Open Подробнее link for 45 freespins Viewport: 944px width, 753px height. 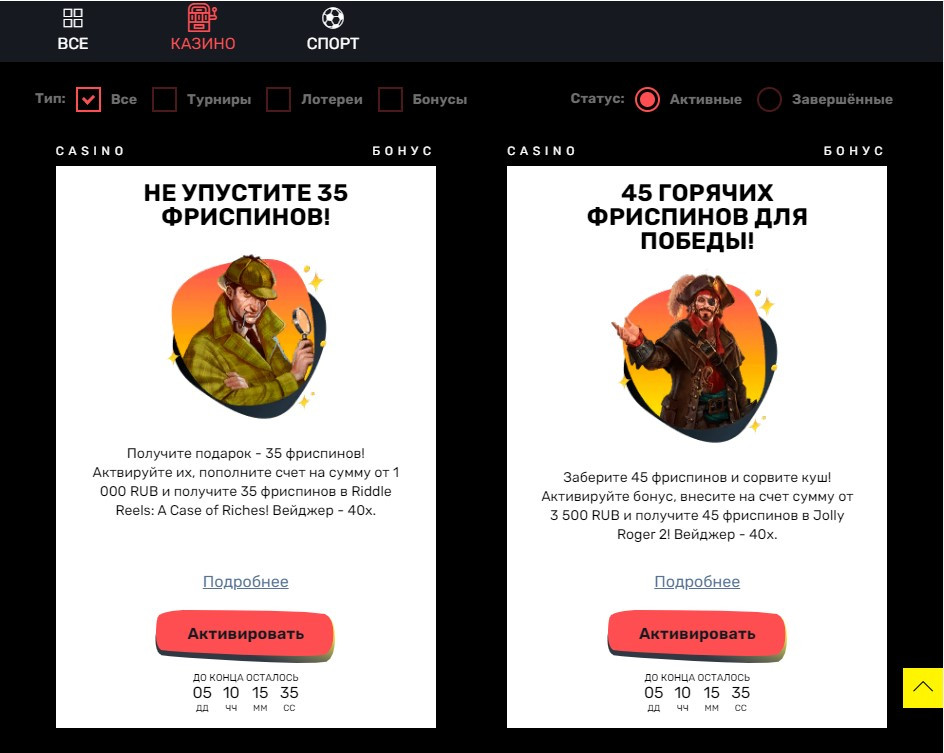(697, 581)
